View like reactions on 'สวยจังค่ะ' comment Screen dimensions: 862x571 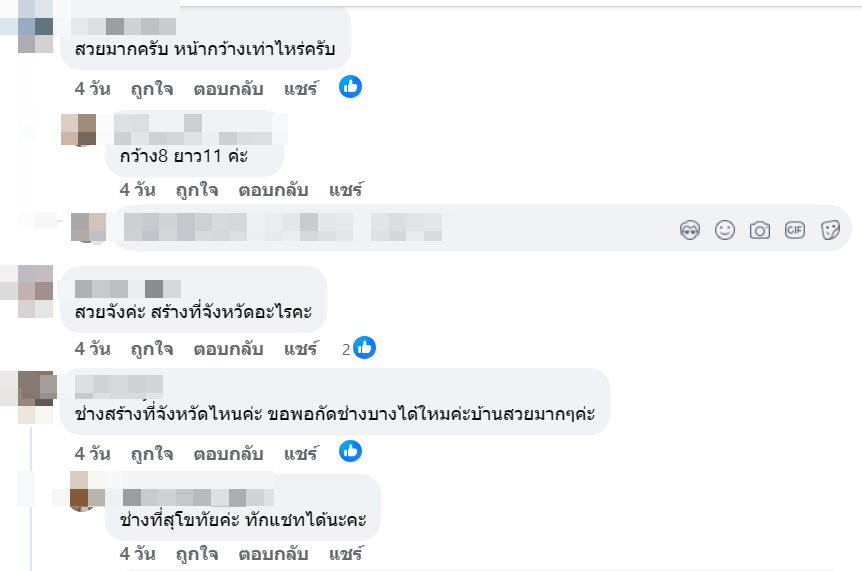pos(359,349)
